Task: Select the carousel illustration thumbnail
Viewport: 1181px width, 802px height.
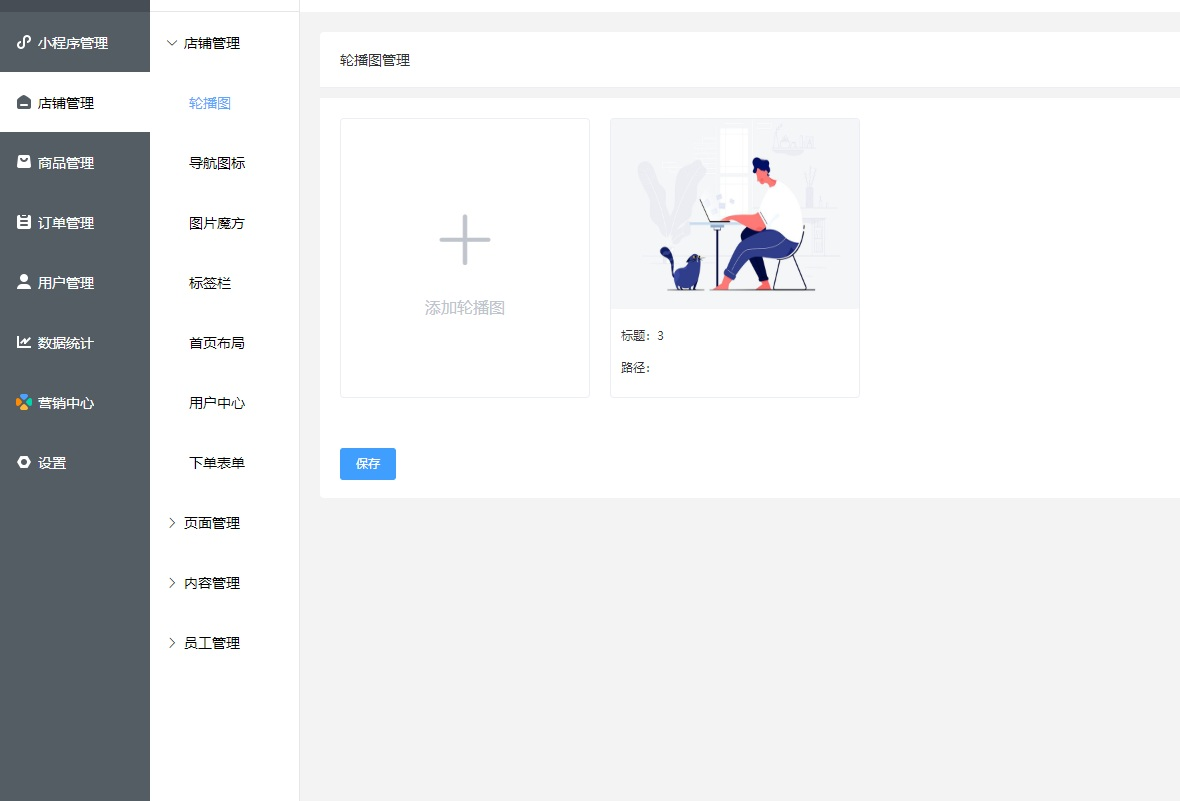Action: 734,214
